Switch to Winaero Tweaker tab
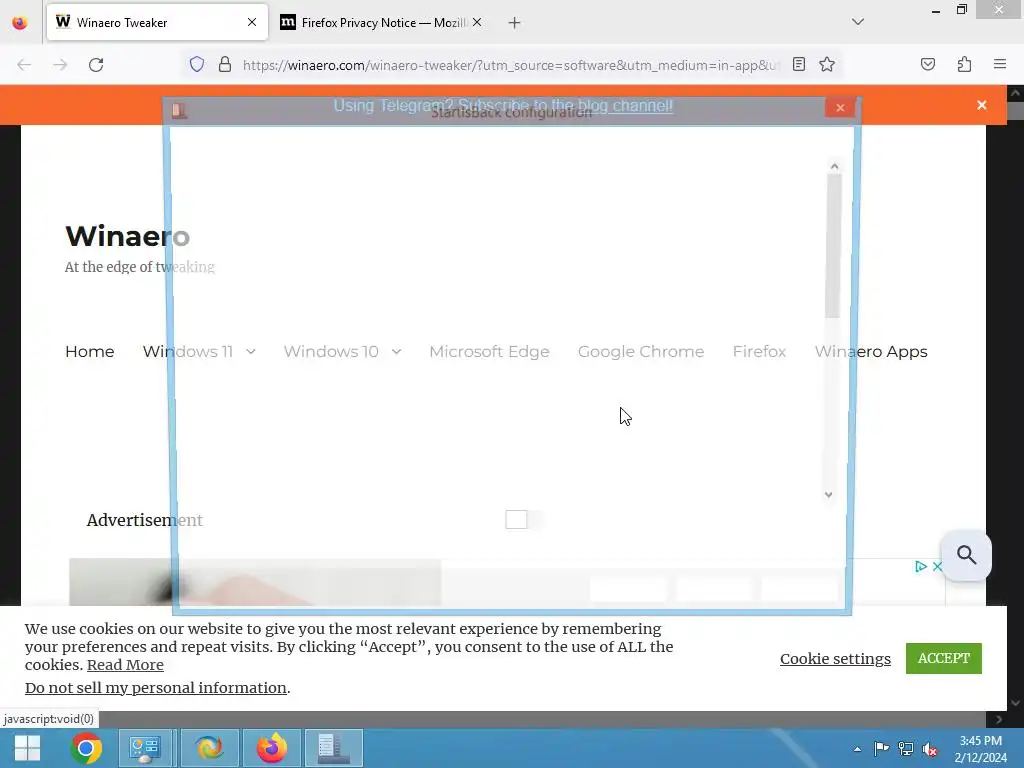 pyautogui.click(x=157, y=22)
